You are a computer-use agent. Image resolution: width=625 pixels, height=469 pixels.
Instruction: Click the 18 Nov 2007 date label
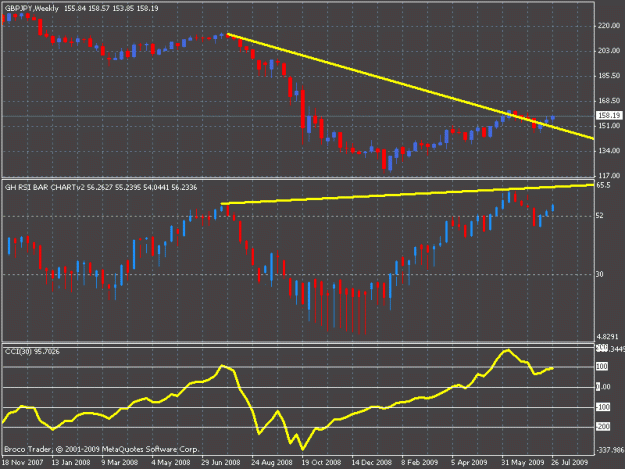coord(22,462)
